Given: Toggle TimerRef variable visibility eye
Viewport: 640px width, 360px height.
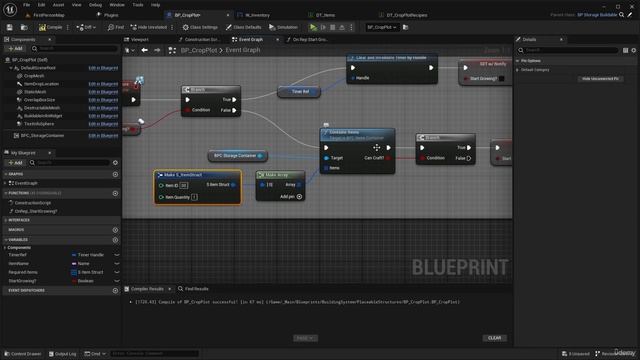Looking at the screenshot, I should point(117,255).
